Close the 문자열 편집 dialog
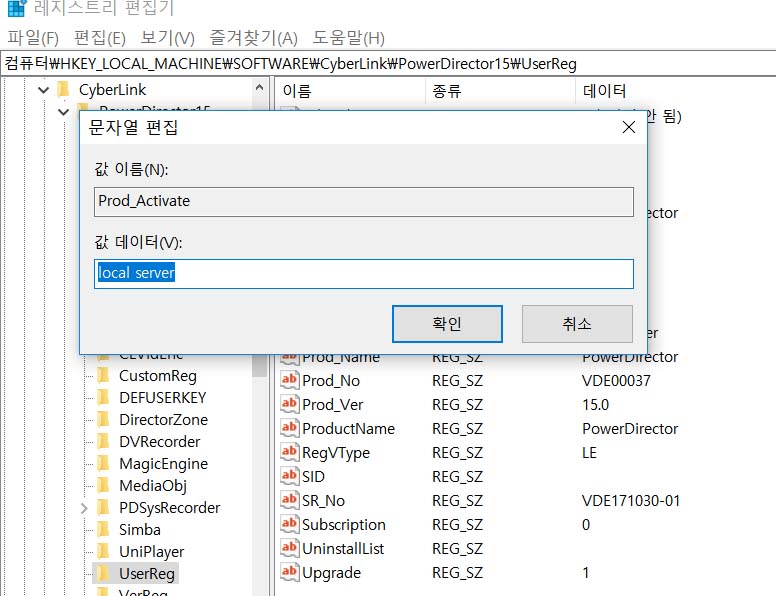 [x=629, y=127]
